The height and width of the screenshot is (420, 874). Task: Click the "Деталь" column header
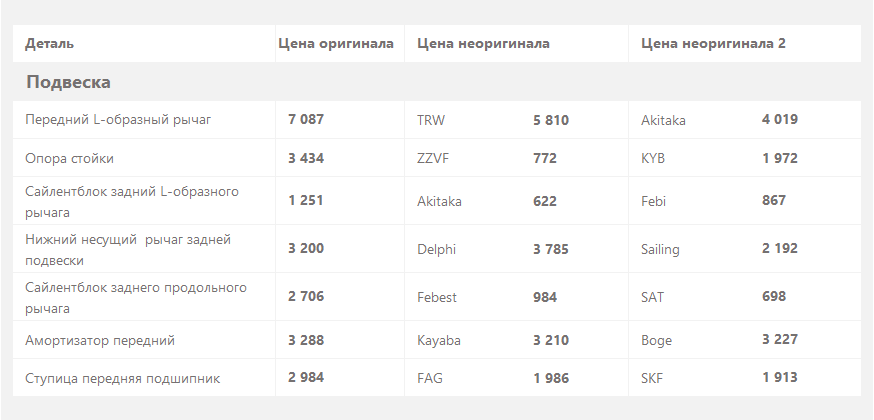click(x=50, y=43)
